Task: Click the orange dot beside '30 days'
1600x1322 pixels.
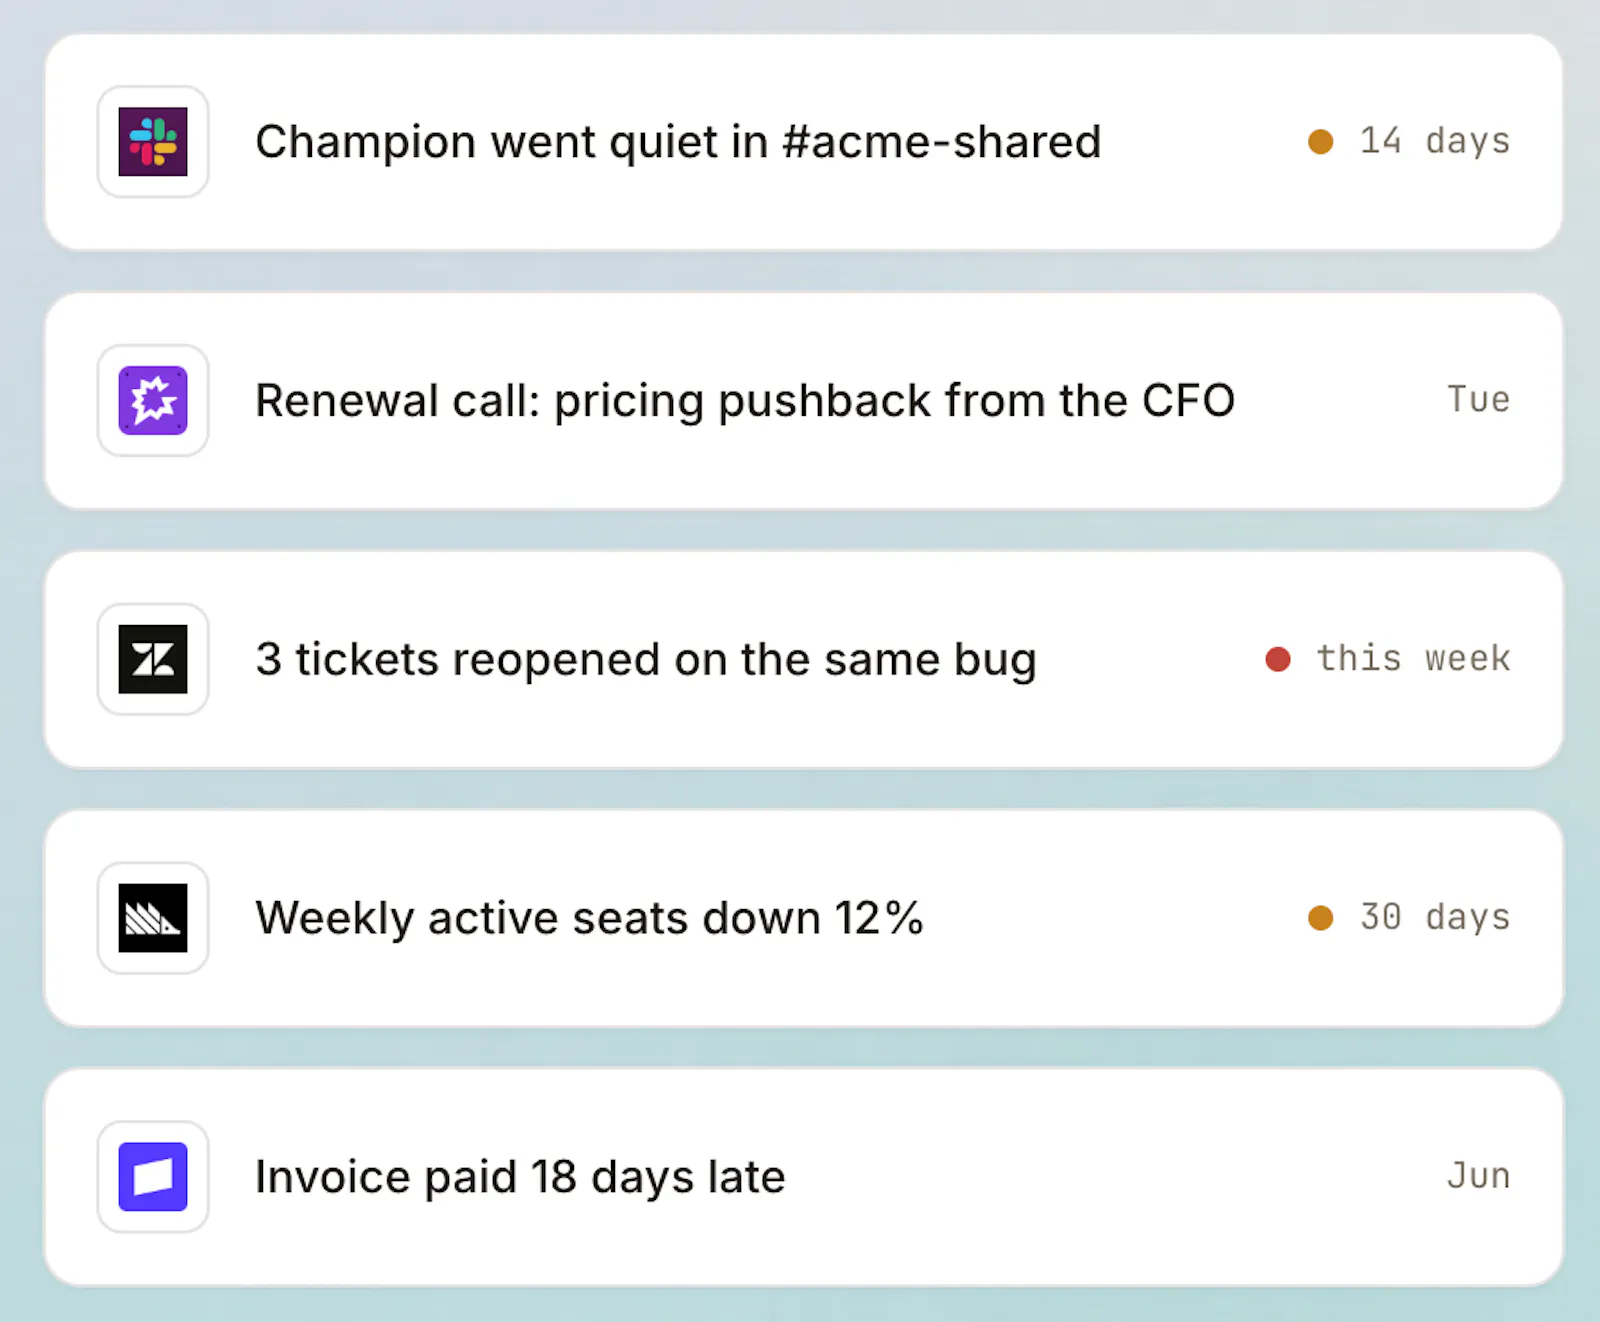Action: tap(1320, 918)
